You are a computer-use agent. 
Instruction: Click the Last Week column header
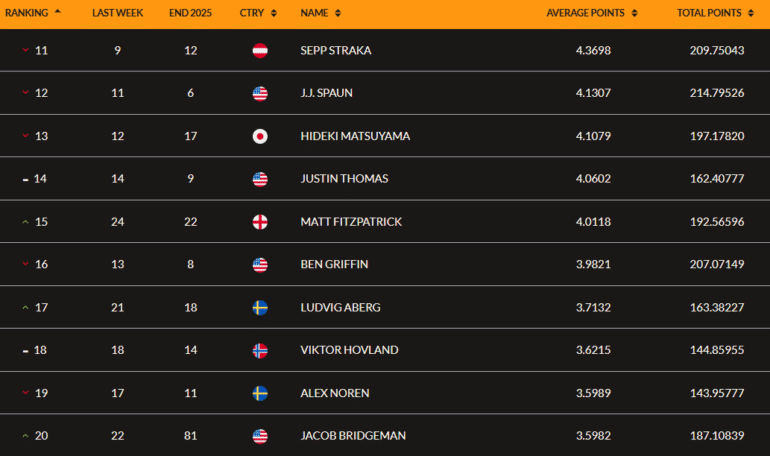pyautogui.click(x=117, y=13)
